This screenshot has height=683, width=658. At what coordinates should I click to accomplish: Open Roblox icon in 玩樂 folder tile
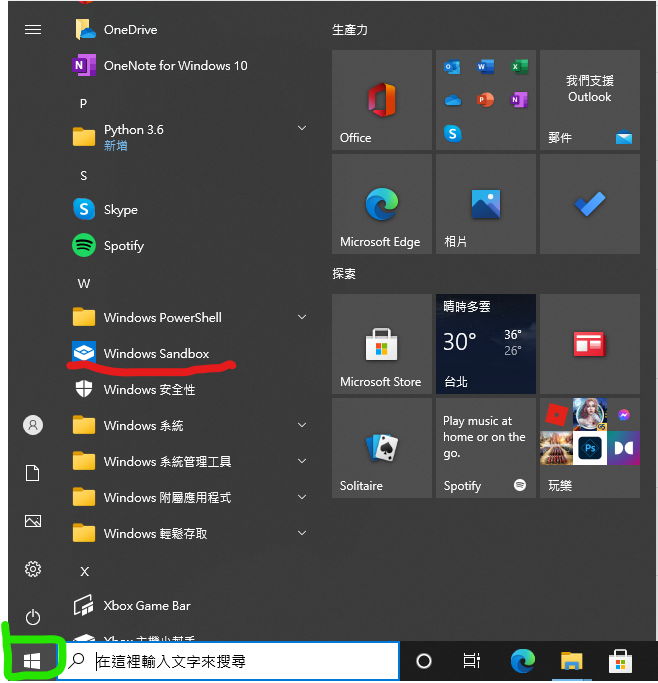point(556,414)
